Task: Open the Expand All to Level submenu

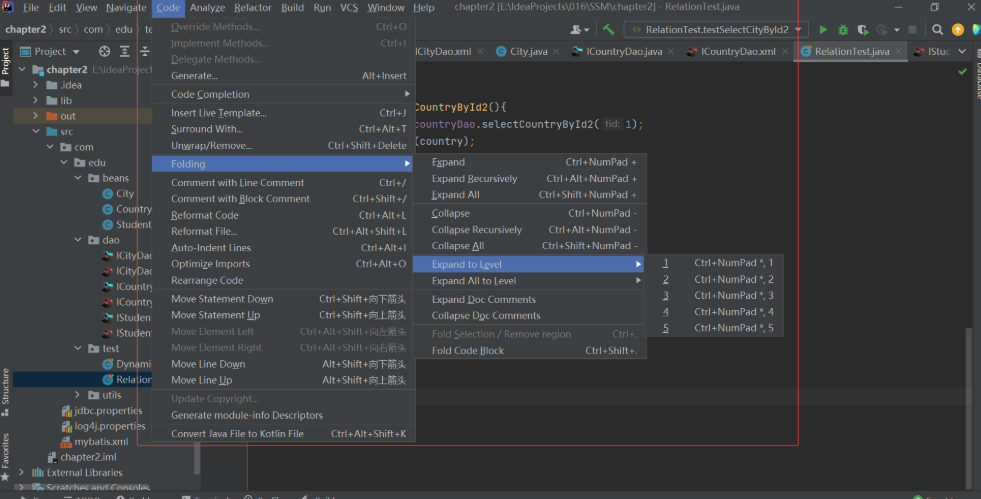Action: [529, 281]
